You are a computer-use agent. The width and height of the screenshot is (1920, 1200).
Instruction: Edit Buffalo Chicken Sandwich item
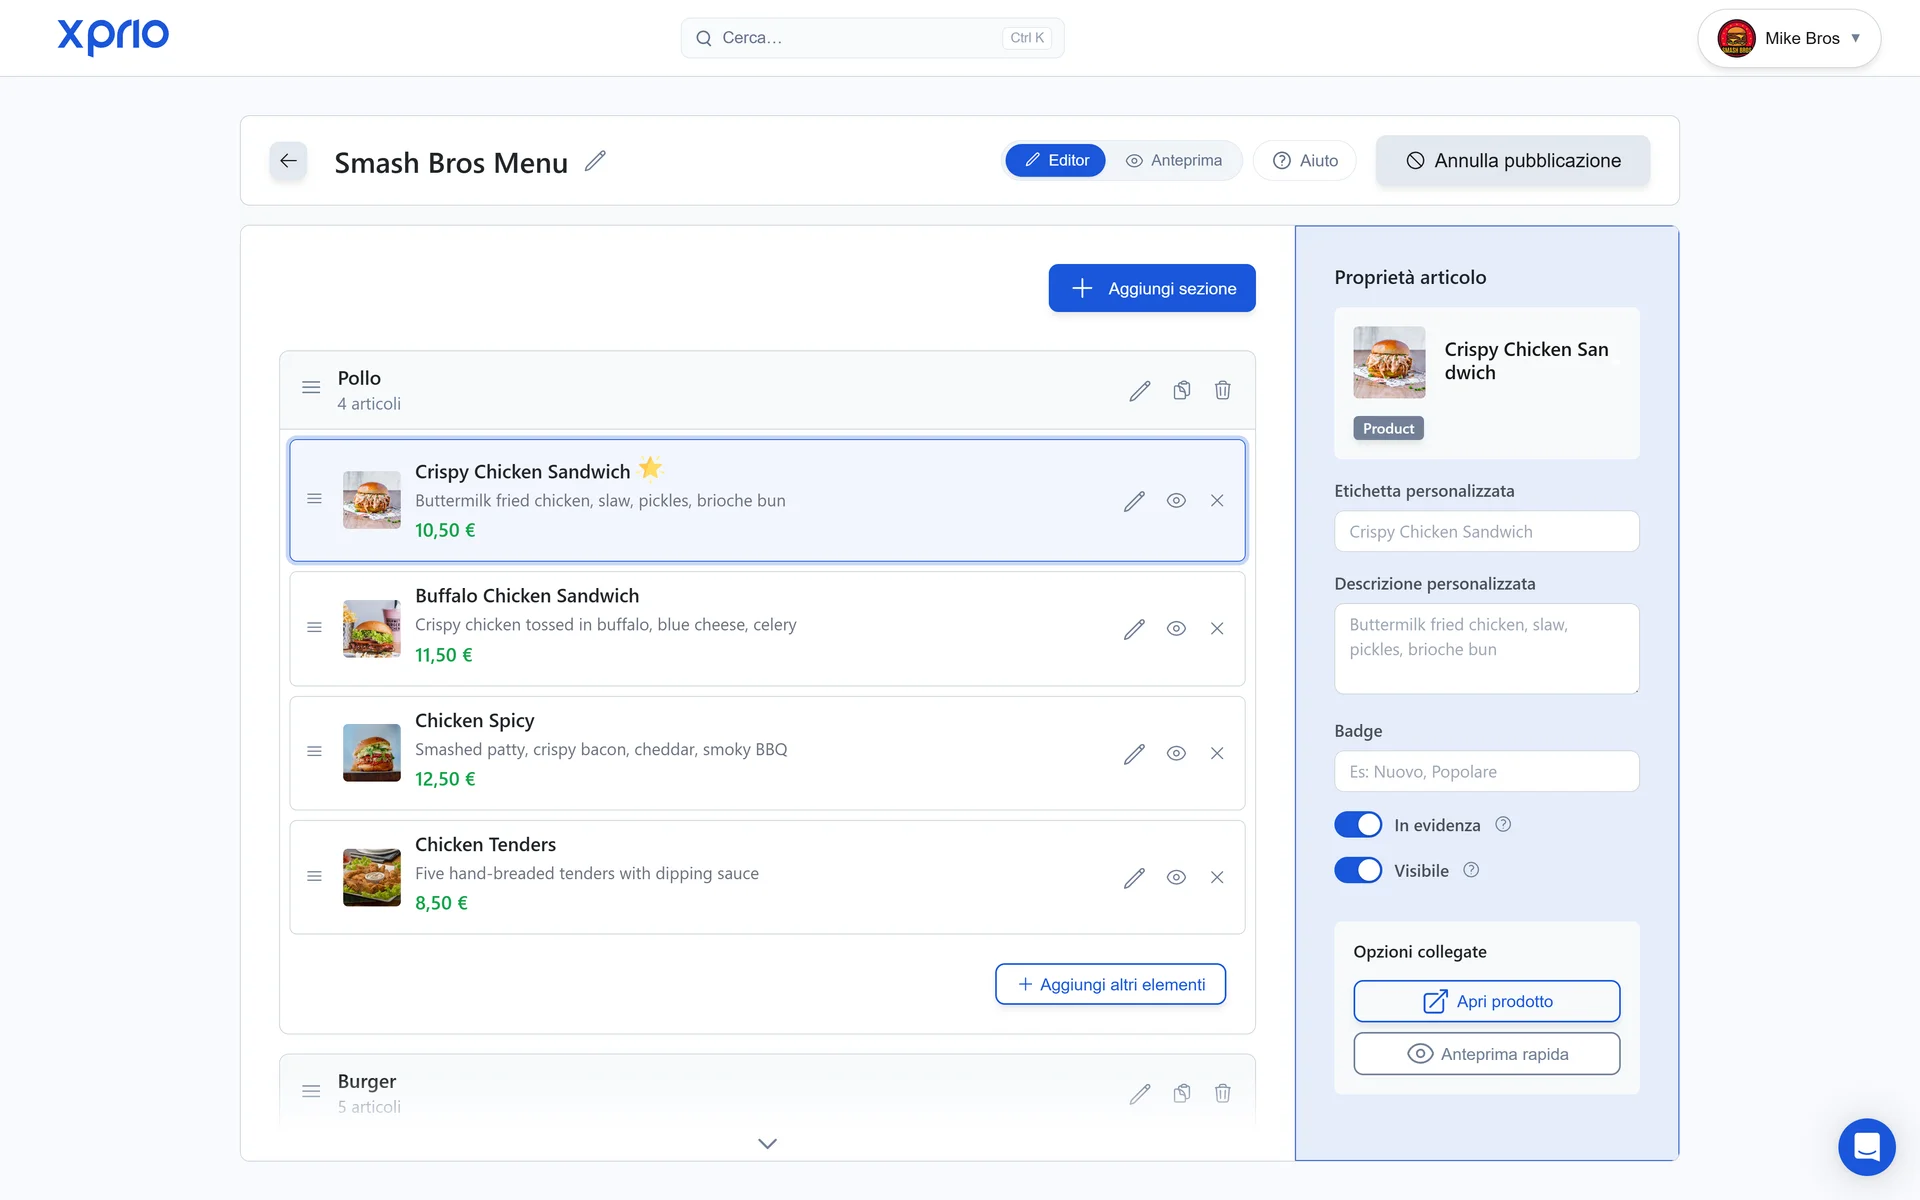[1134, 629]
